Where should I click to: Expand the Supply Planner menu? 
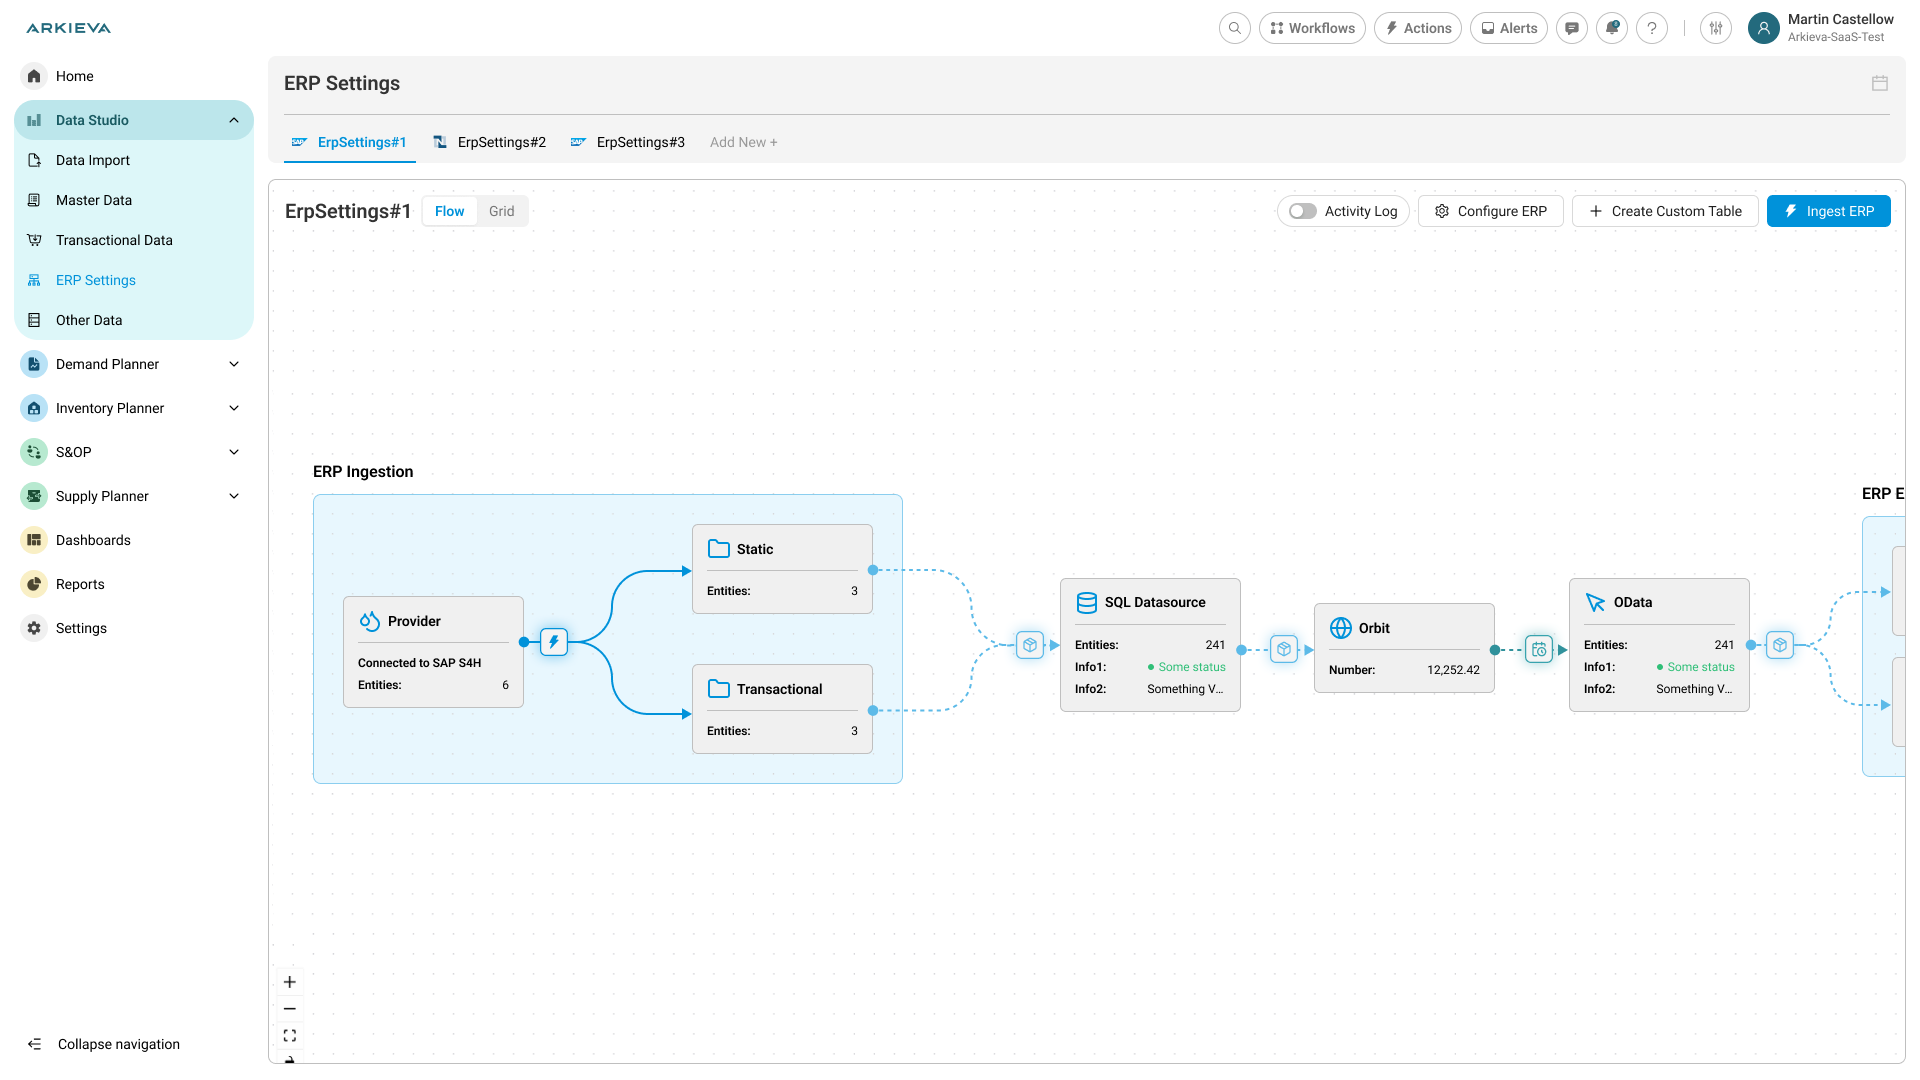point(234,496)
